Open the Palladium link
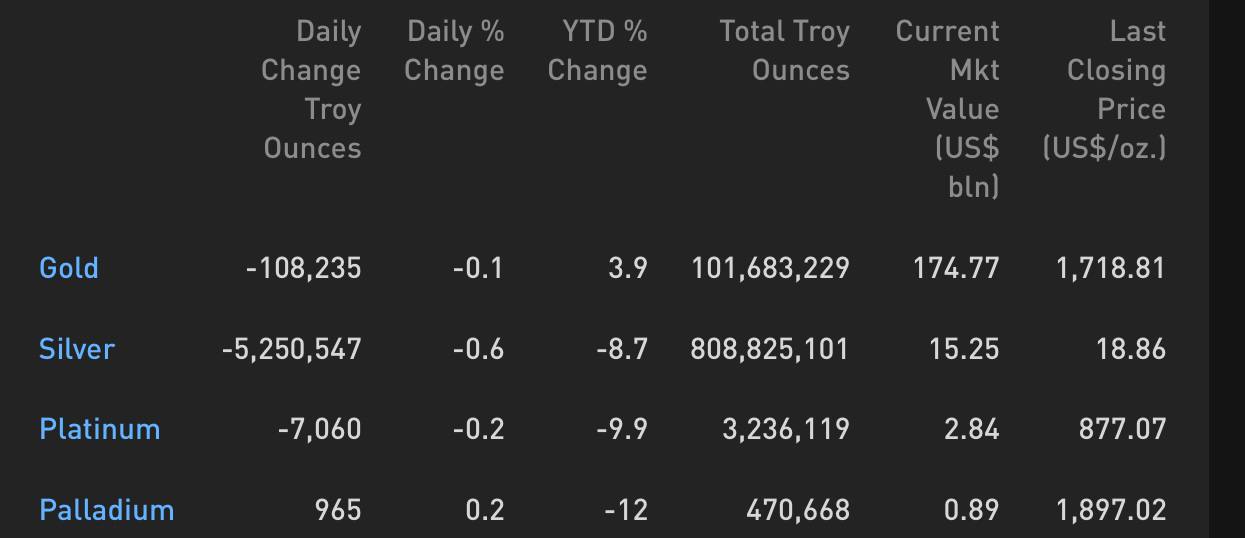 pyautogui.click(x=107, y=510)
